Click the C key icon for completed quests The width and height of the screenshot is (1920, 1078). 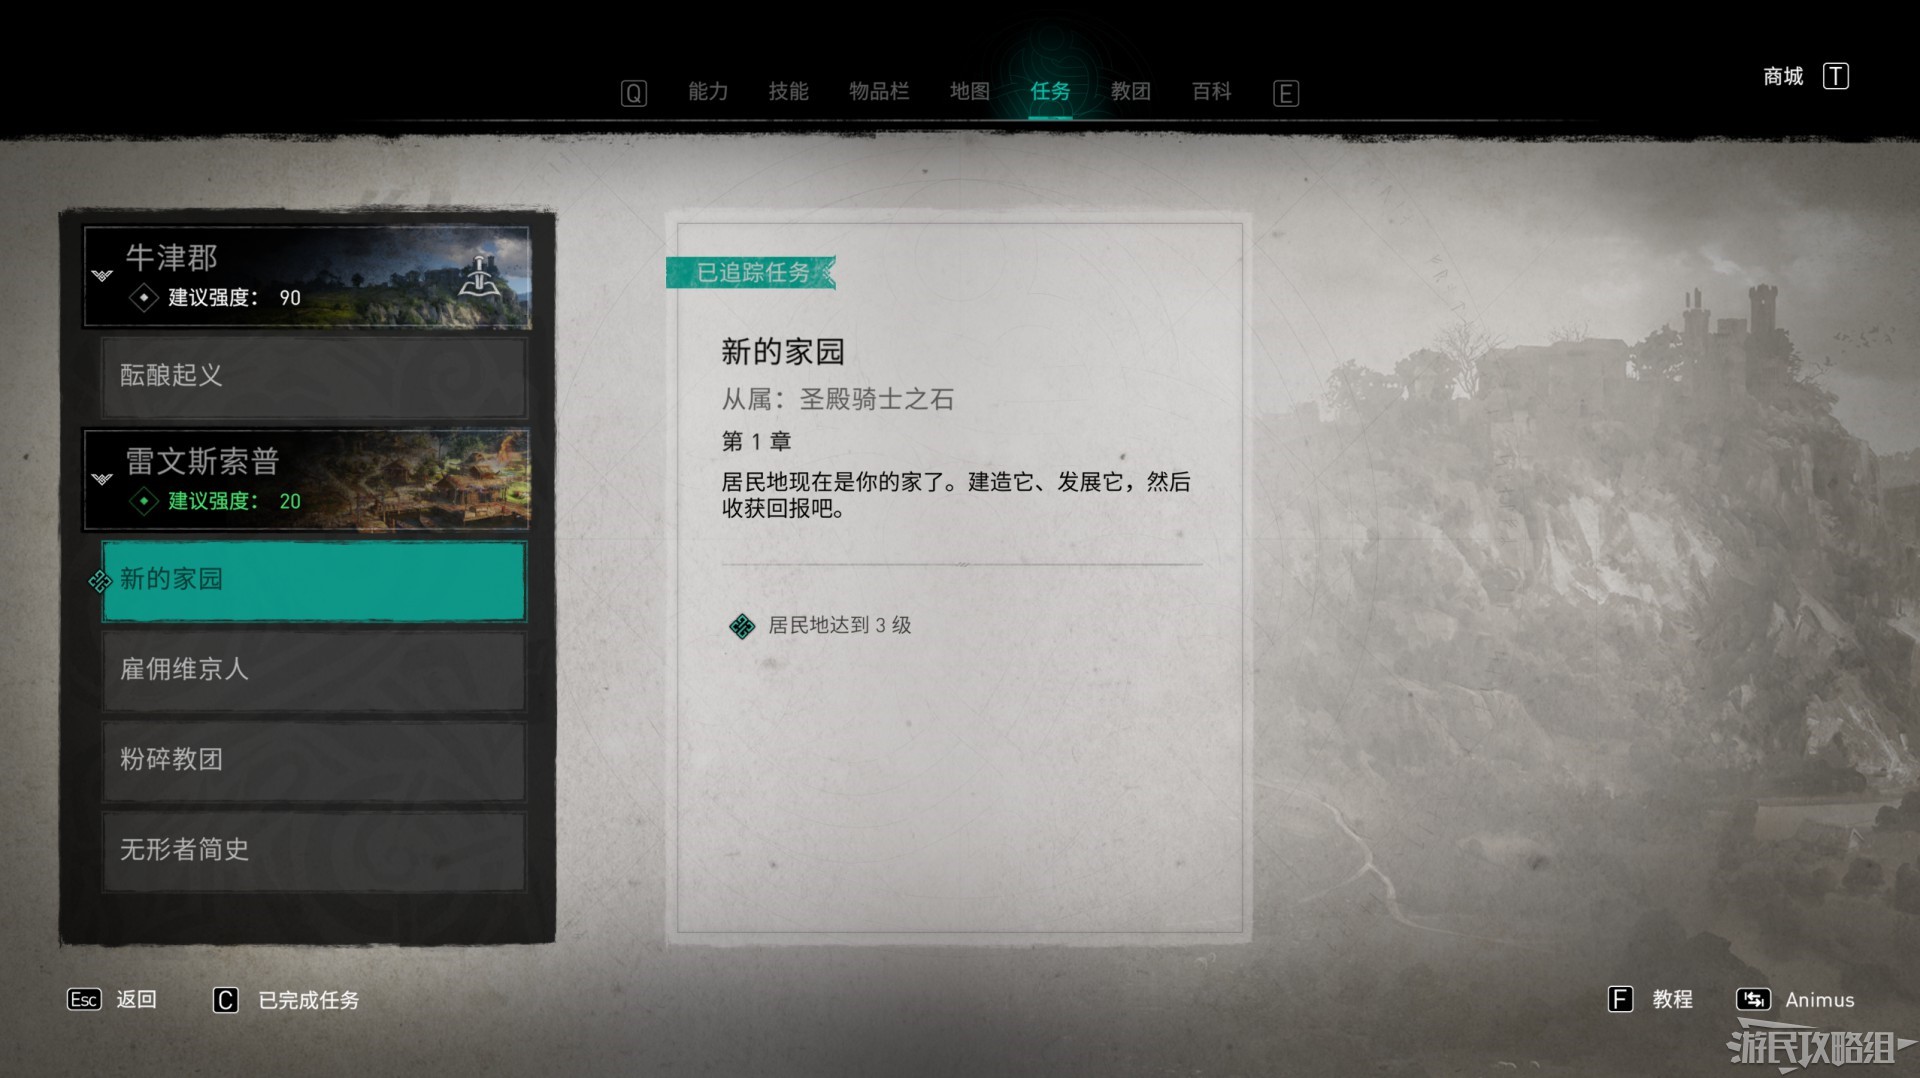click(x=226, y=1000)
